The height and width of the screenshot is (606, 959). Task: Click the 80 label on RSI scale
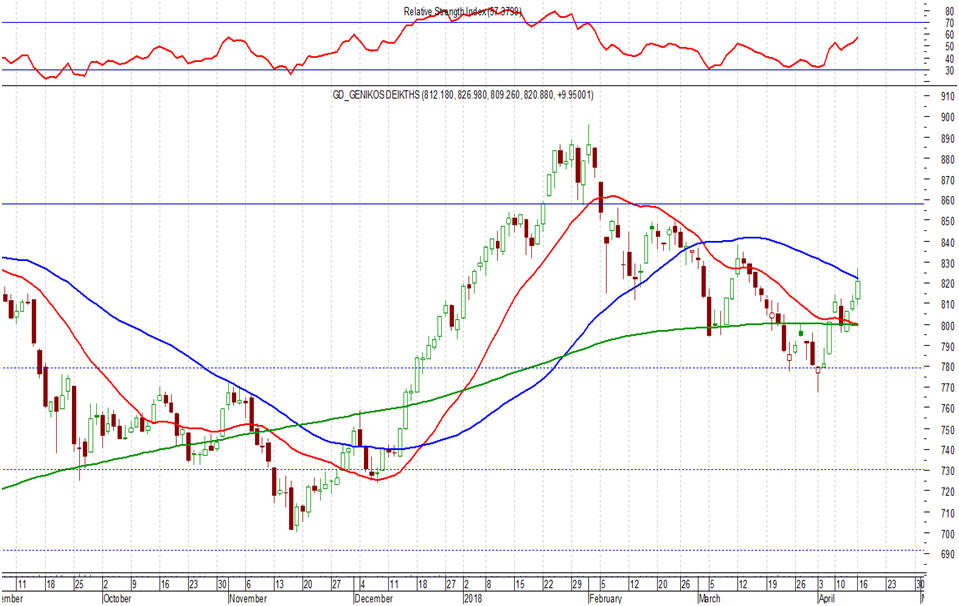[x=949, y=11]
